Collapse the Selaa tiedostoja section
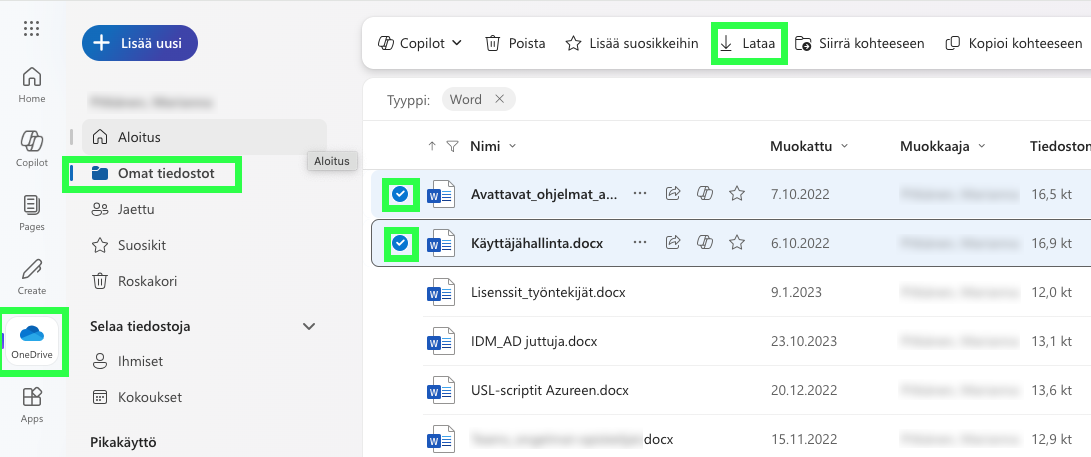 point(309,326)
